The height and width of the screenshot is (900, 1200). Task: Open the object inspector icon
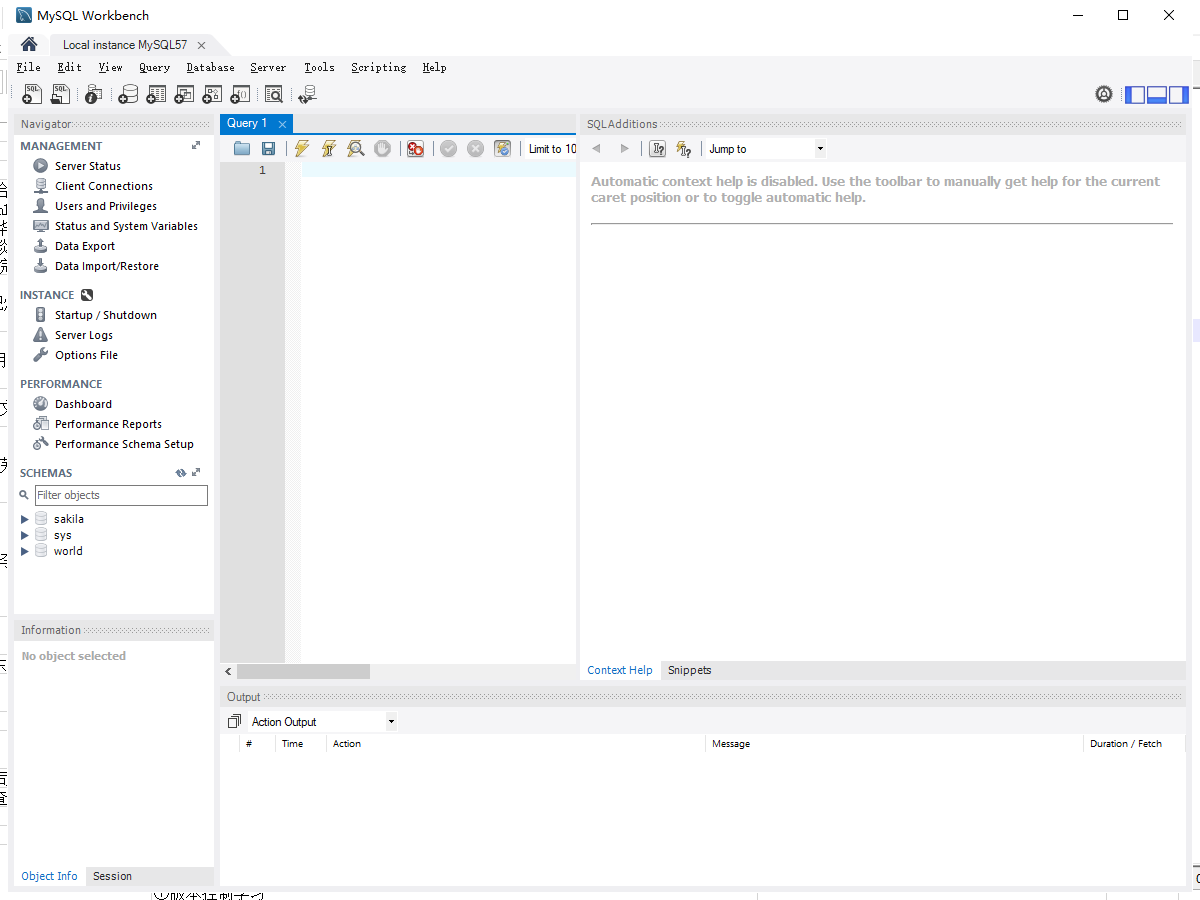[x=93, y=94]
